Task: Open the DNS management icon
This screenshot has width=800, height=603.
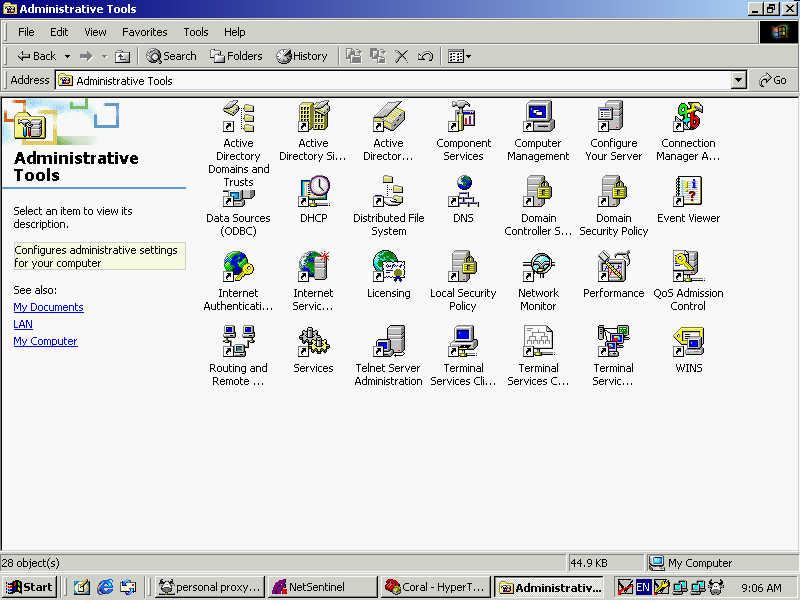Action: click(x=463, y=193)
